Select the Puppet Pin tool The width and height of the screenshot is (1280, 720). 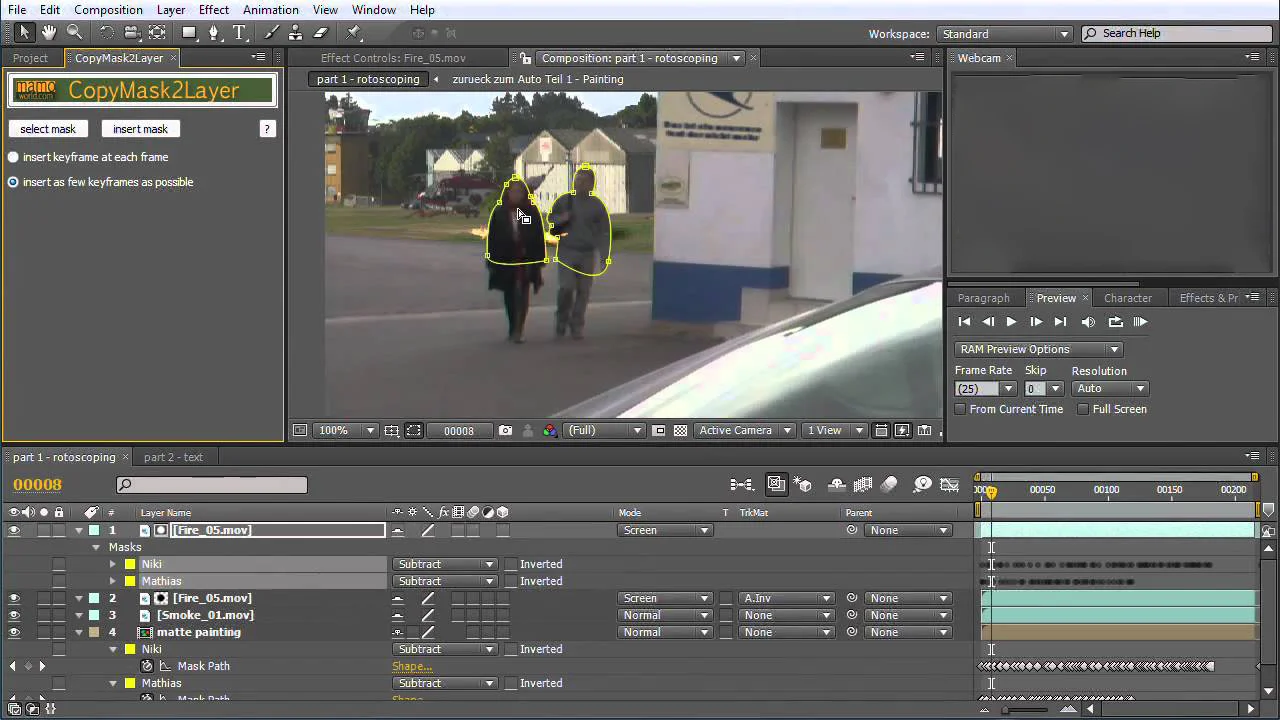point(355,33)
